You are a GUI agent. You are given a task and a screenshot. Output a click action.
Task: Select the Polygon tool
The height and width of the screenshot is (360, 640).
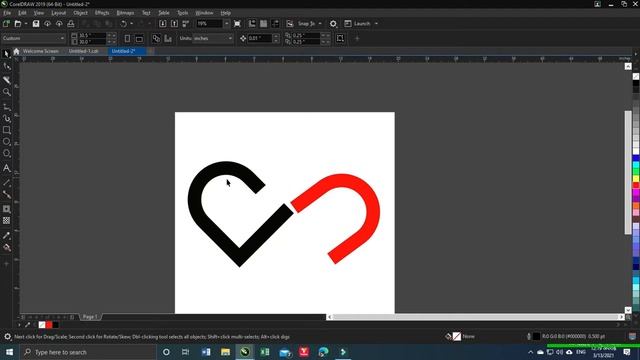7,154
